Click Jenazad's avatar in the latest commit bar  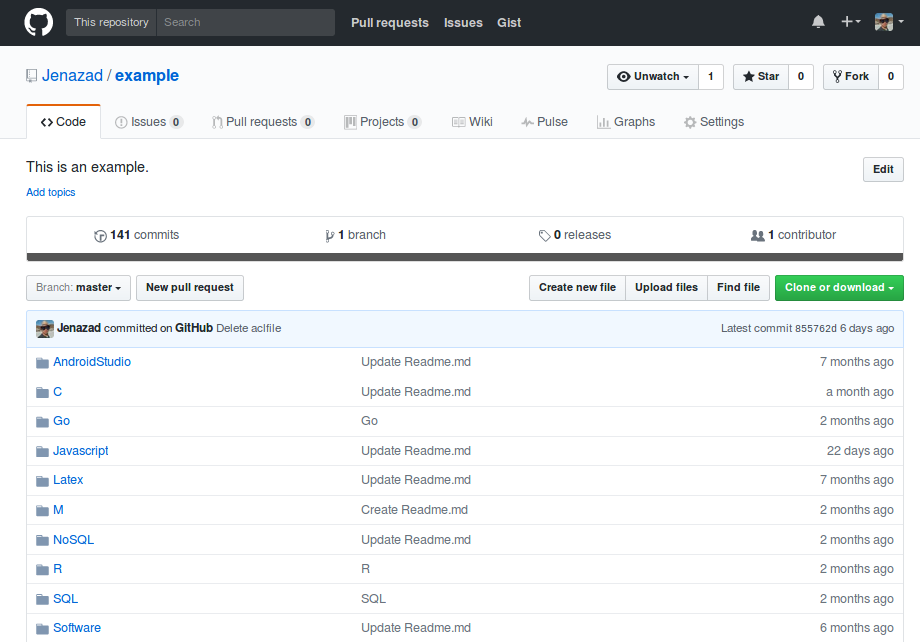pyautogui.click(x=45, y=329)
